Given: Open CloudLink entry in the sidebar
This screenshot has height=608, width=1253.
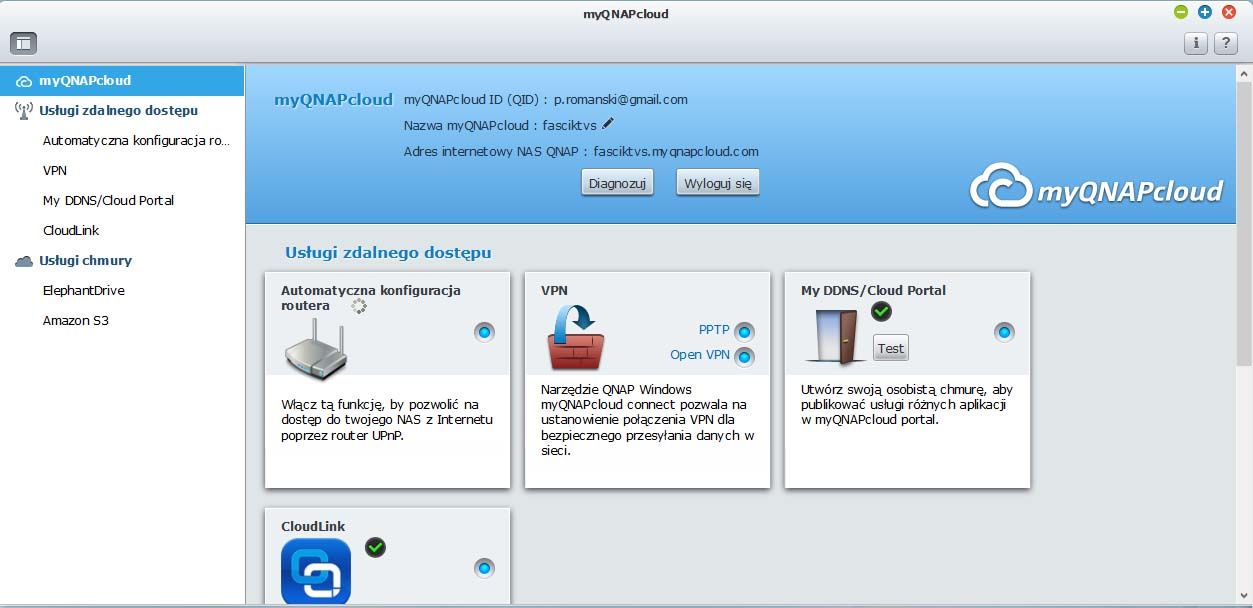Looking at the screenshot, I should [x=71, y=231].
